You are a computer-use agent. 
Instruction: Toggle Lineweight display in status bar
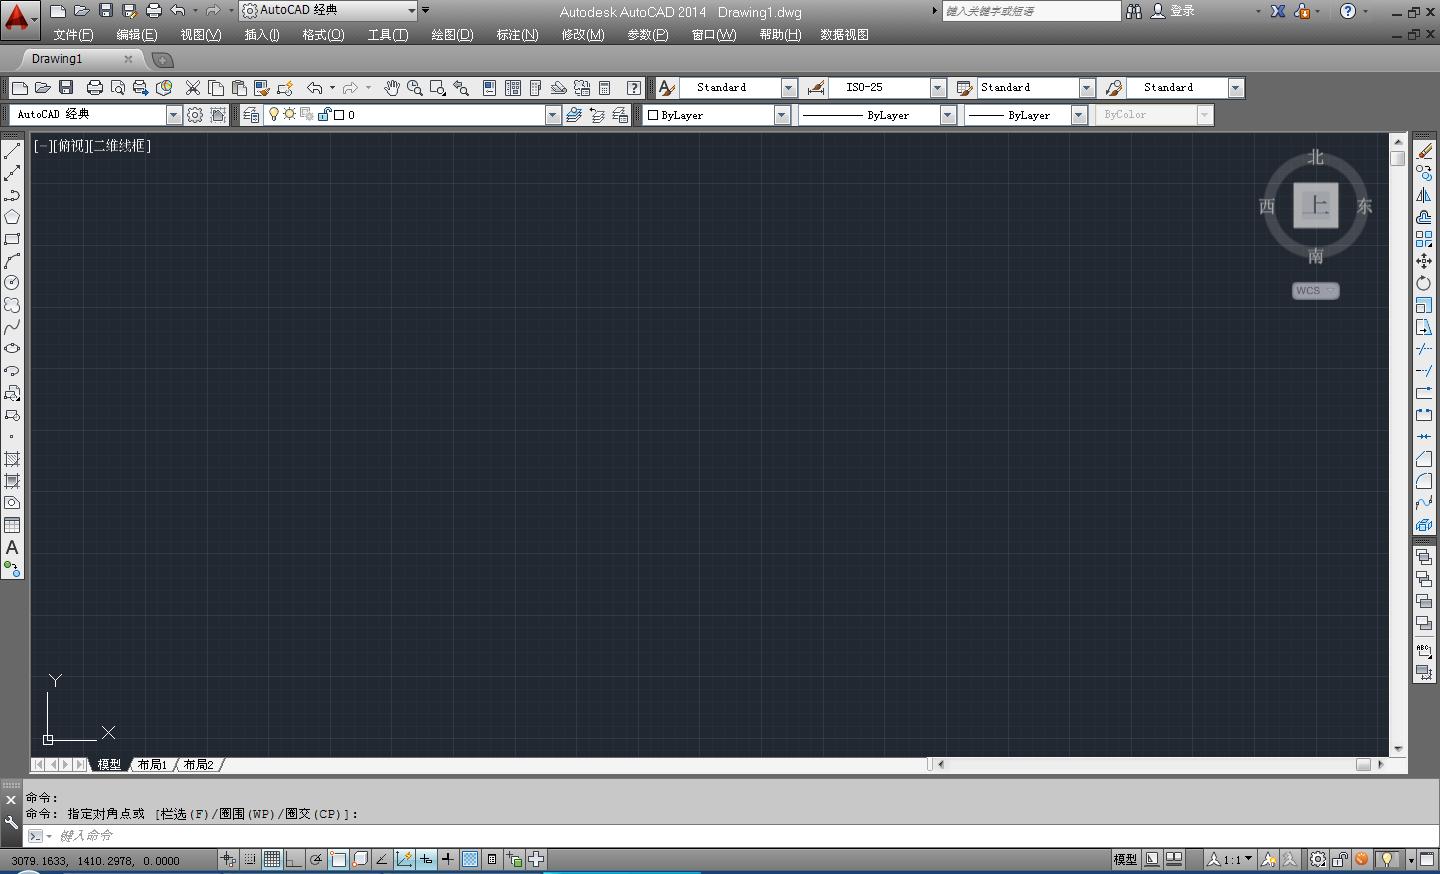pyautogui.click(x=448, y=859)
